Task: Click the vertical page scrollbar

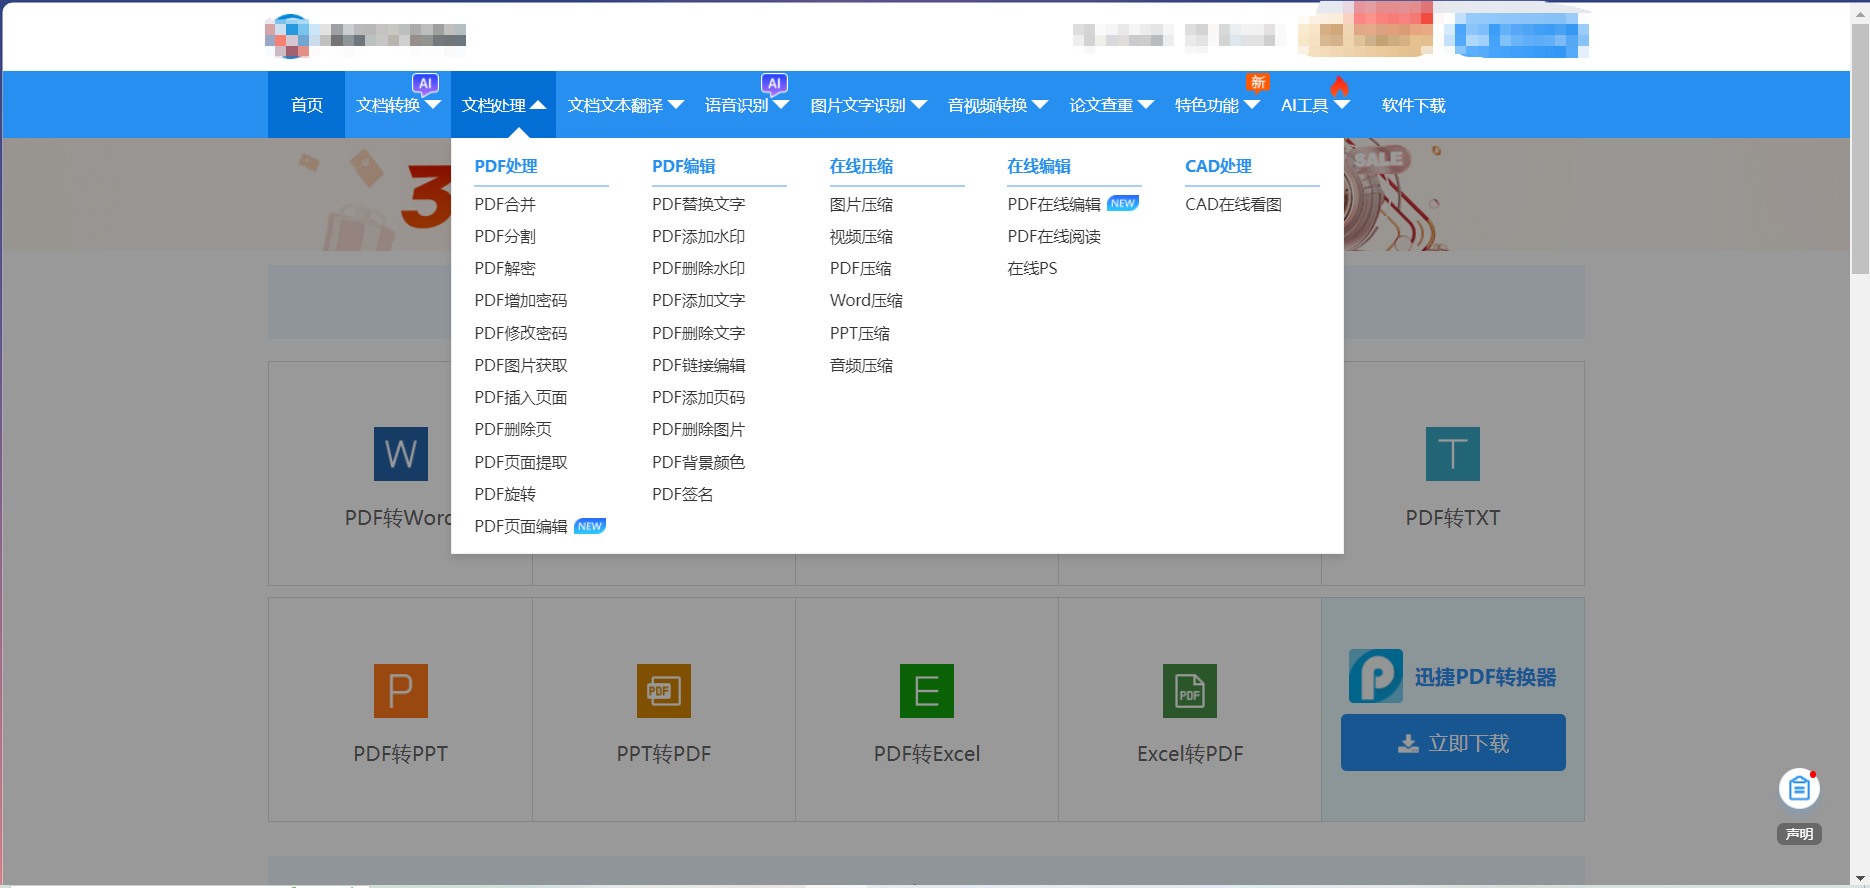Action: 1859,150
